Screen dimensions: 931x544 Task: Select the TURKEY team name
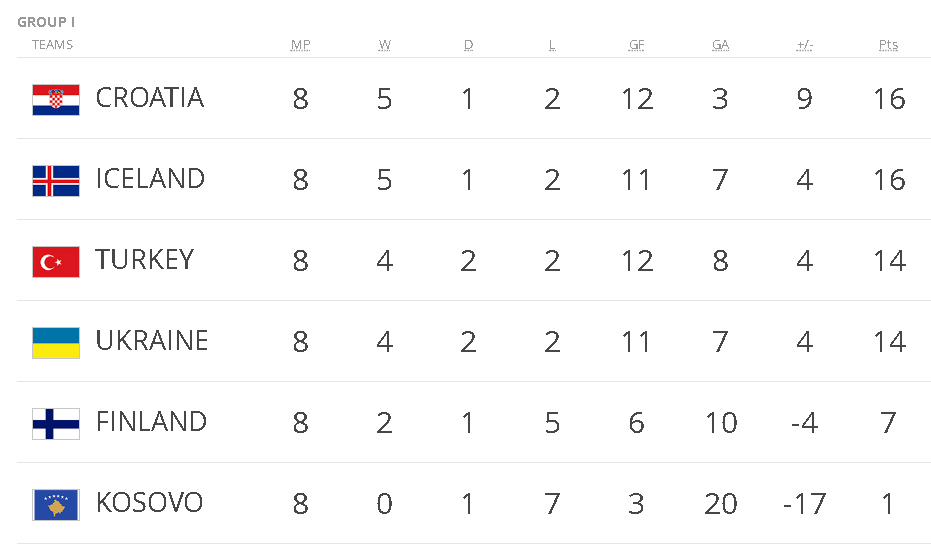tap(144, 260)
